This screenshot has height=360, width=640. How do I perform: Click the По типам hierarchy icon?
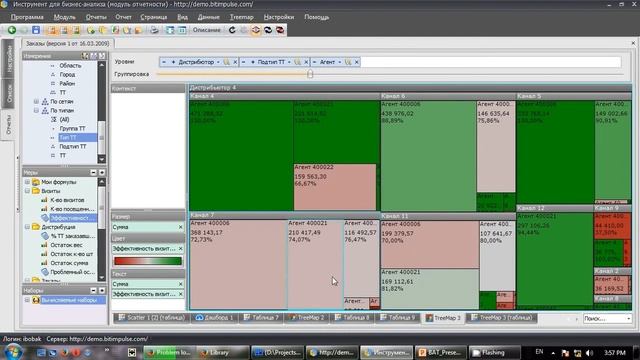(45, 110)
